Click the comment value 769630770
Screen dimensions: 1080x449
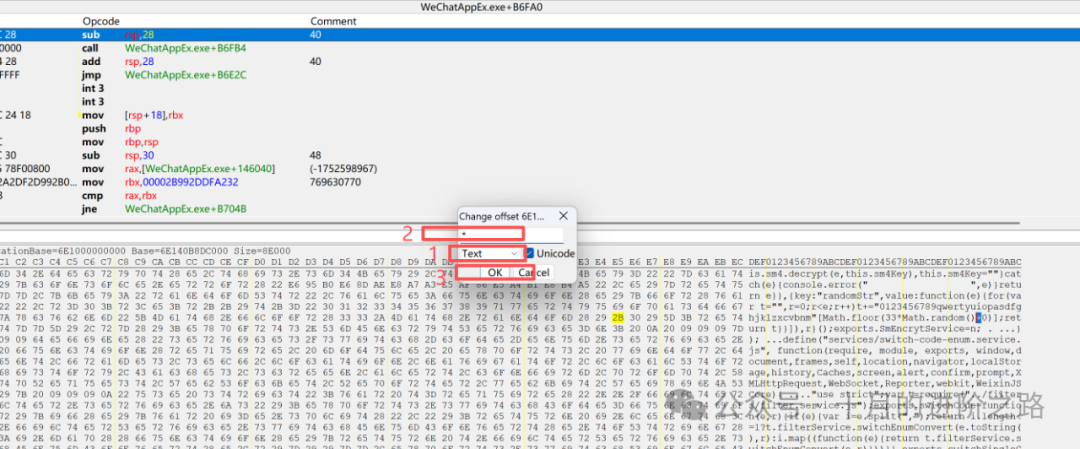pos(335,182)
